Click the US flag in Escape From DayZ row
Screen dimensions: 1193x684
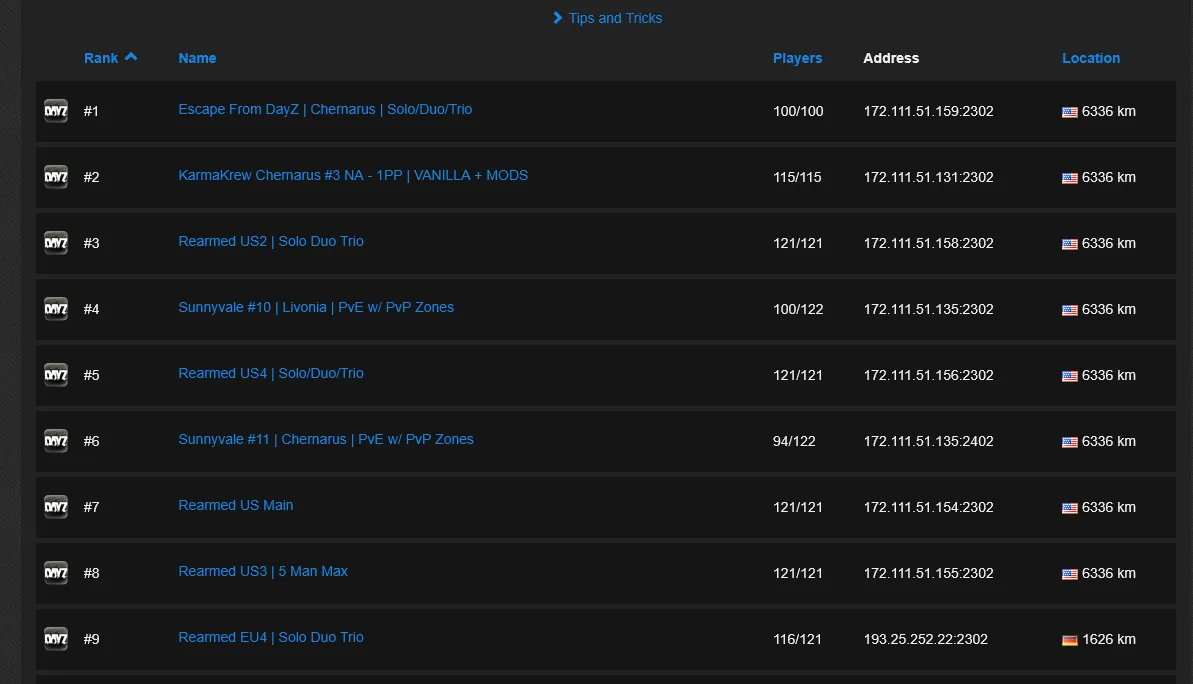1070,112
